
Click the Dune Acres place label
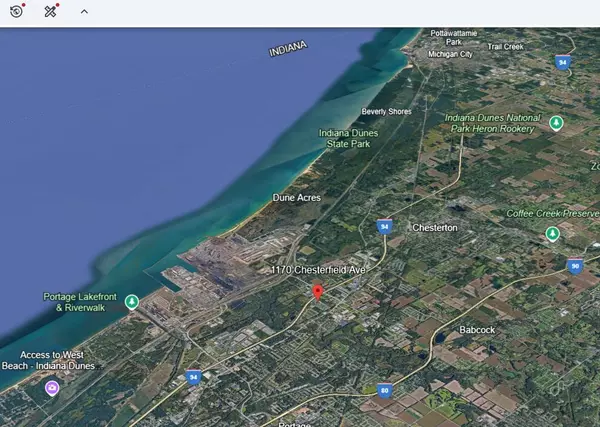click(297, 197)
